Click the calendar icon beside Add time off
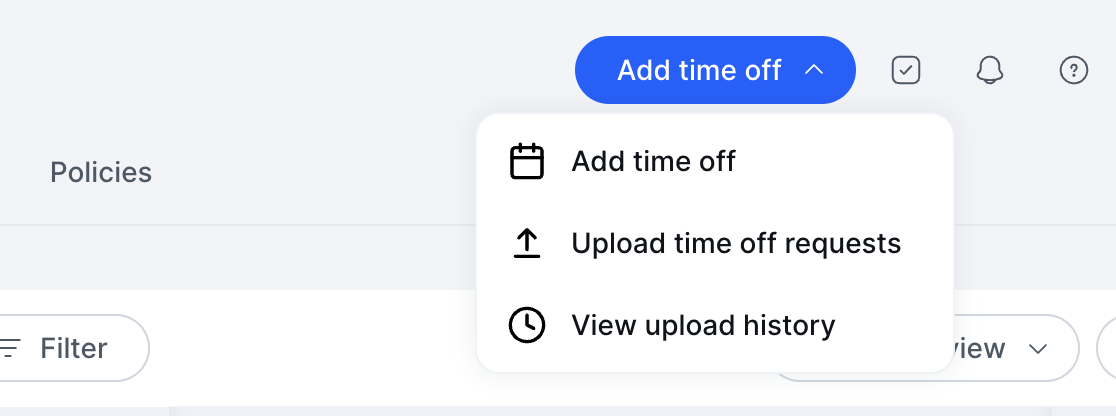Viewport: 1116px width, 416px height. (527, 162)
